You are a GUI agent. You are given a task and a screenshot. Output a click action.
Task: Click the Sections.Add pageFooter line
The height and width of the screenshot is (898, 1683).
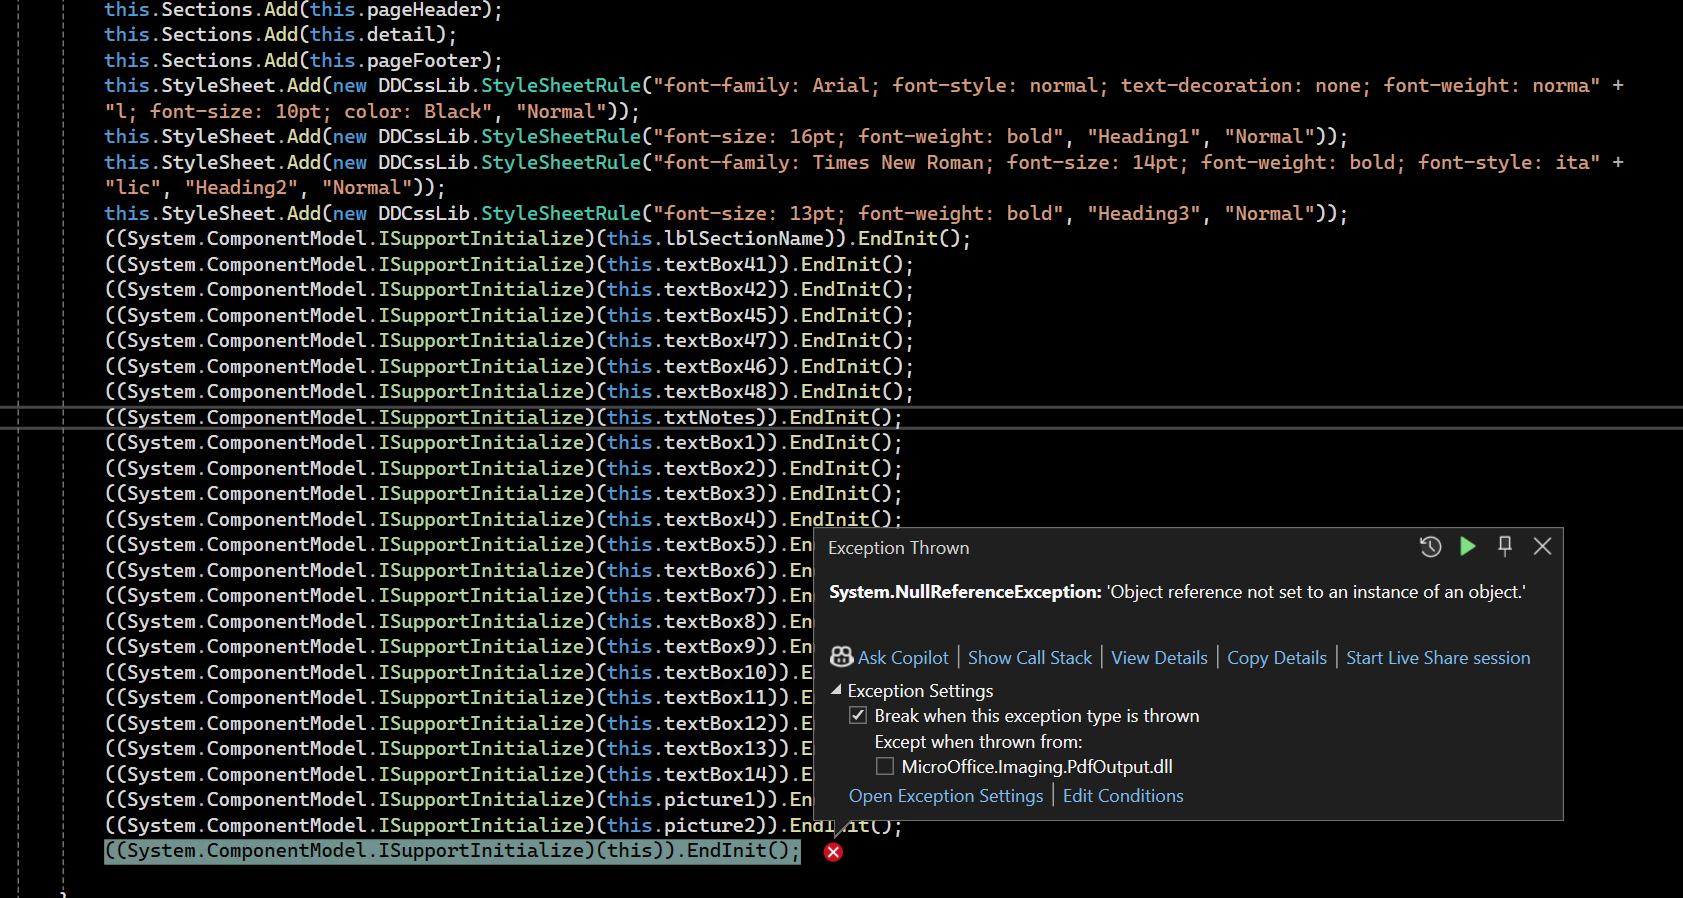tap(303, 61)
